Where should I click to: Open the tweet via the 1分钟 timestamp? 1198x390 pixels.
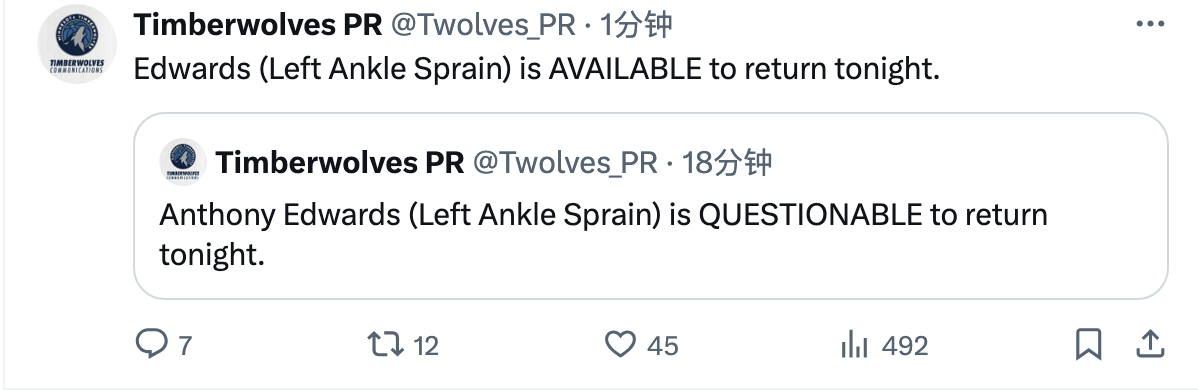pyautogui.click(x=636, y=25)
